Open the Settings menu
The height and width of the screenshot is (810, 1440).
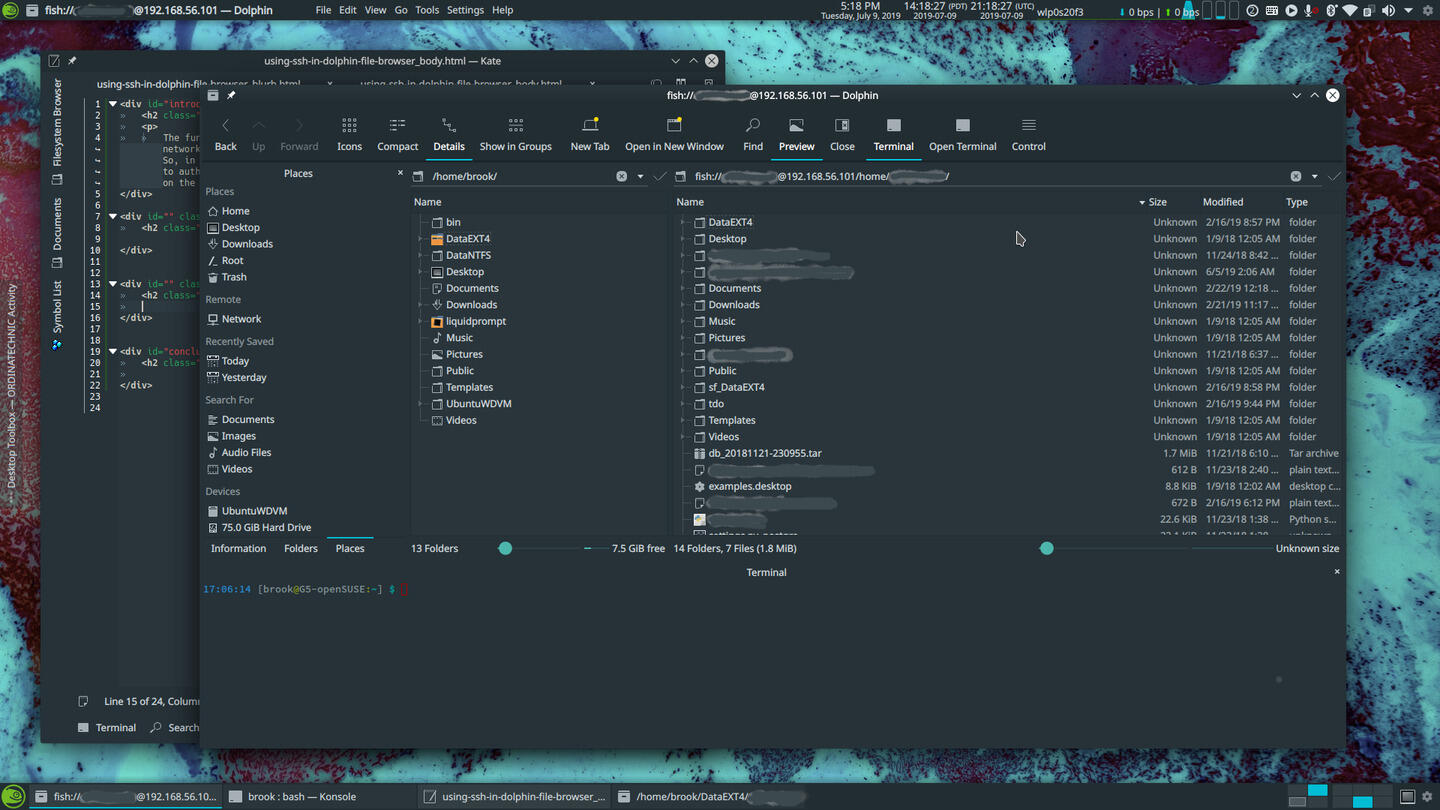[465, 10]
